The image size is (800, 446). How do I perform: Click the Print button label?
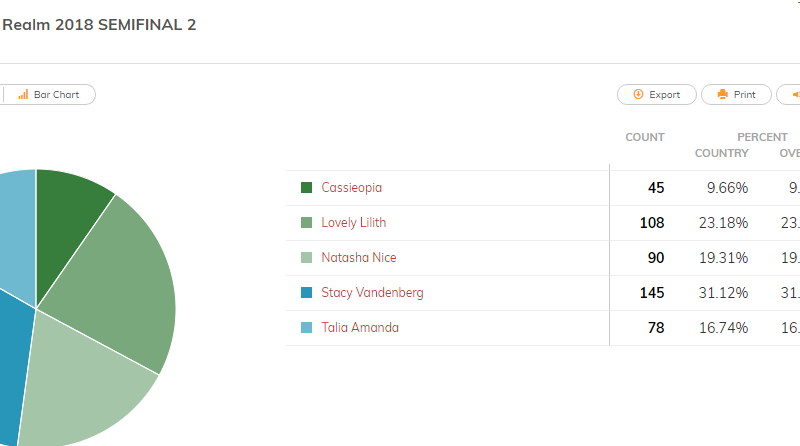[x=744, y=94]
